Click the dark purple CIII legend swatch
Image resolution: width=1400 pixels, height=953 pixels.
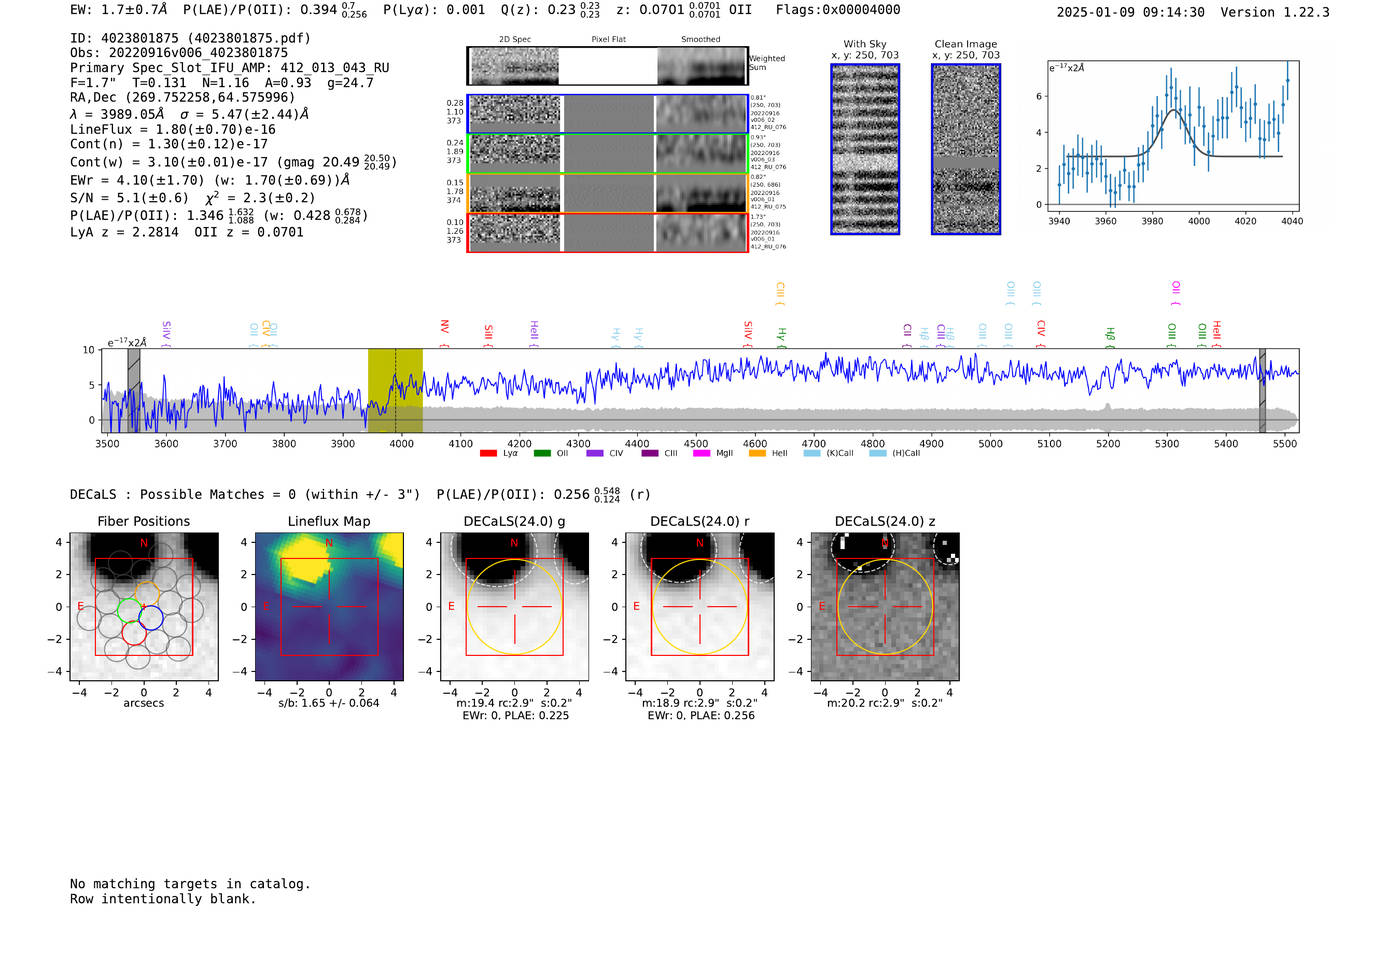coord(650,453)
